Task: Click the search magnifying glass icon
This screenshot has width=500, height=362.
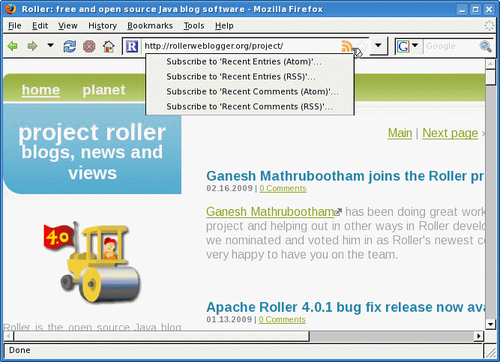Action: click(x=486, y=46)
